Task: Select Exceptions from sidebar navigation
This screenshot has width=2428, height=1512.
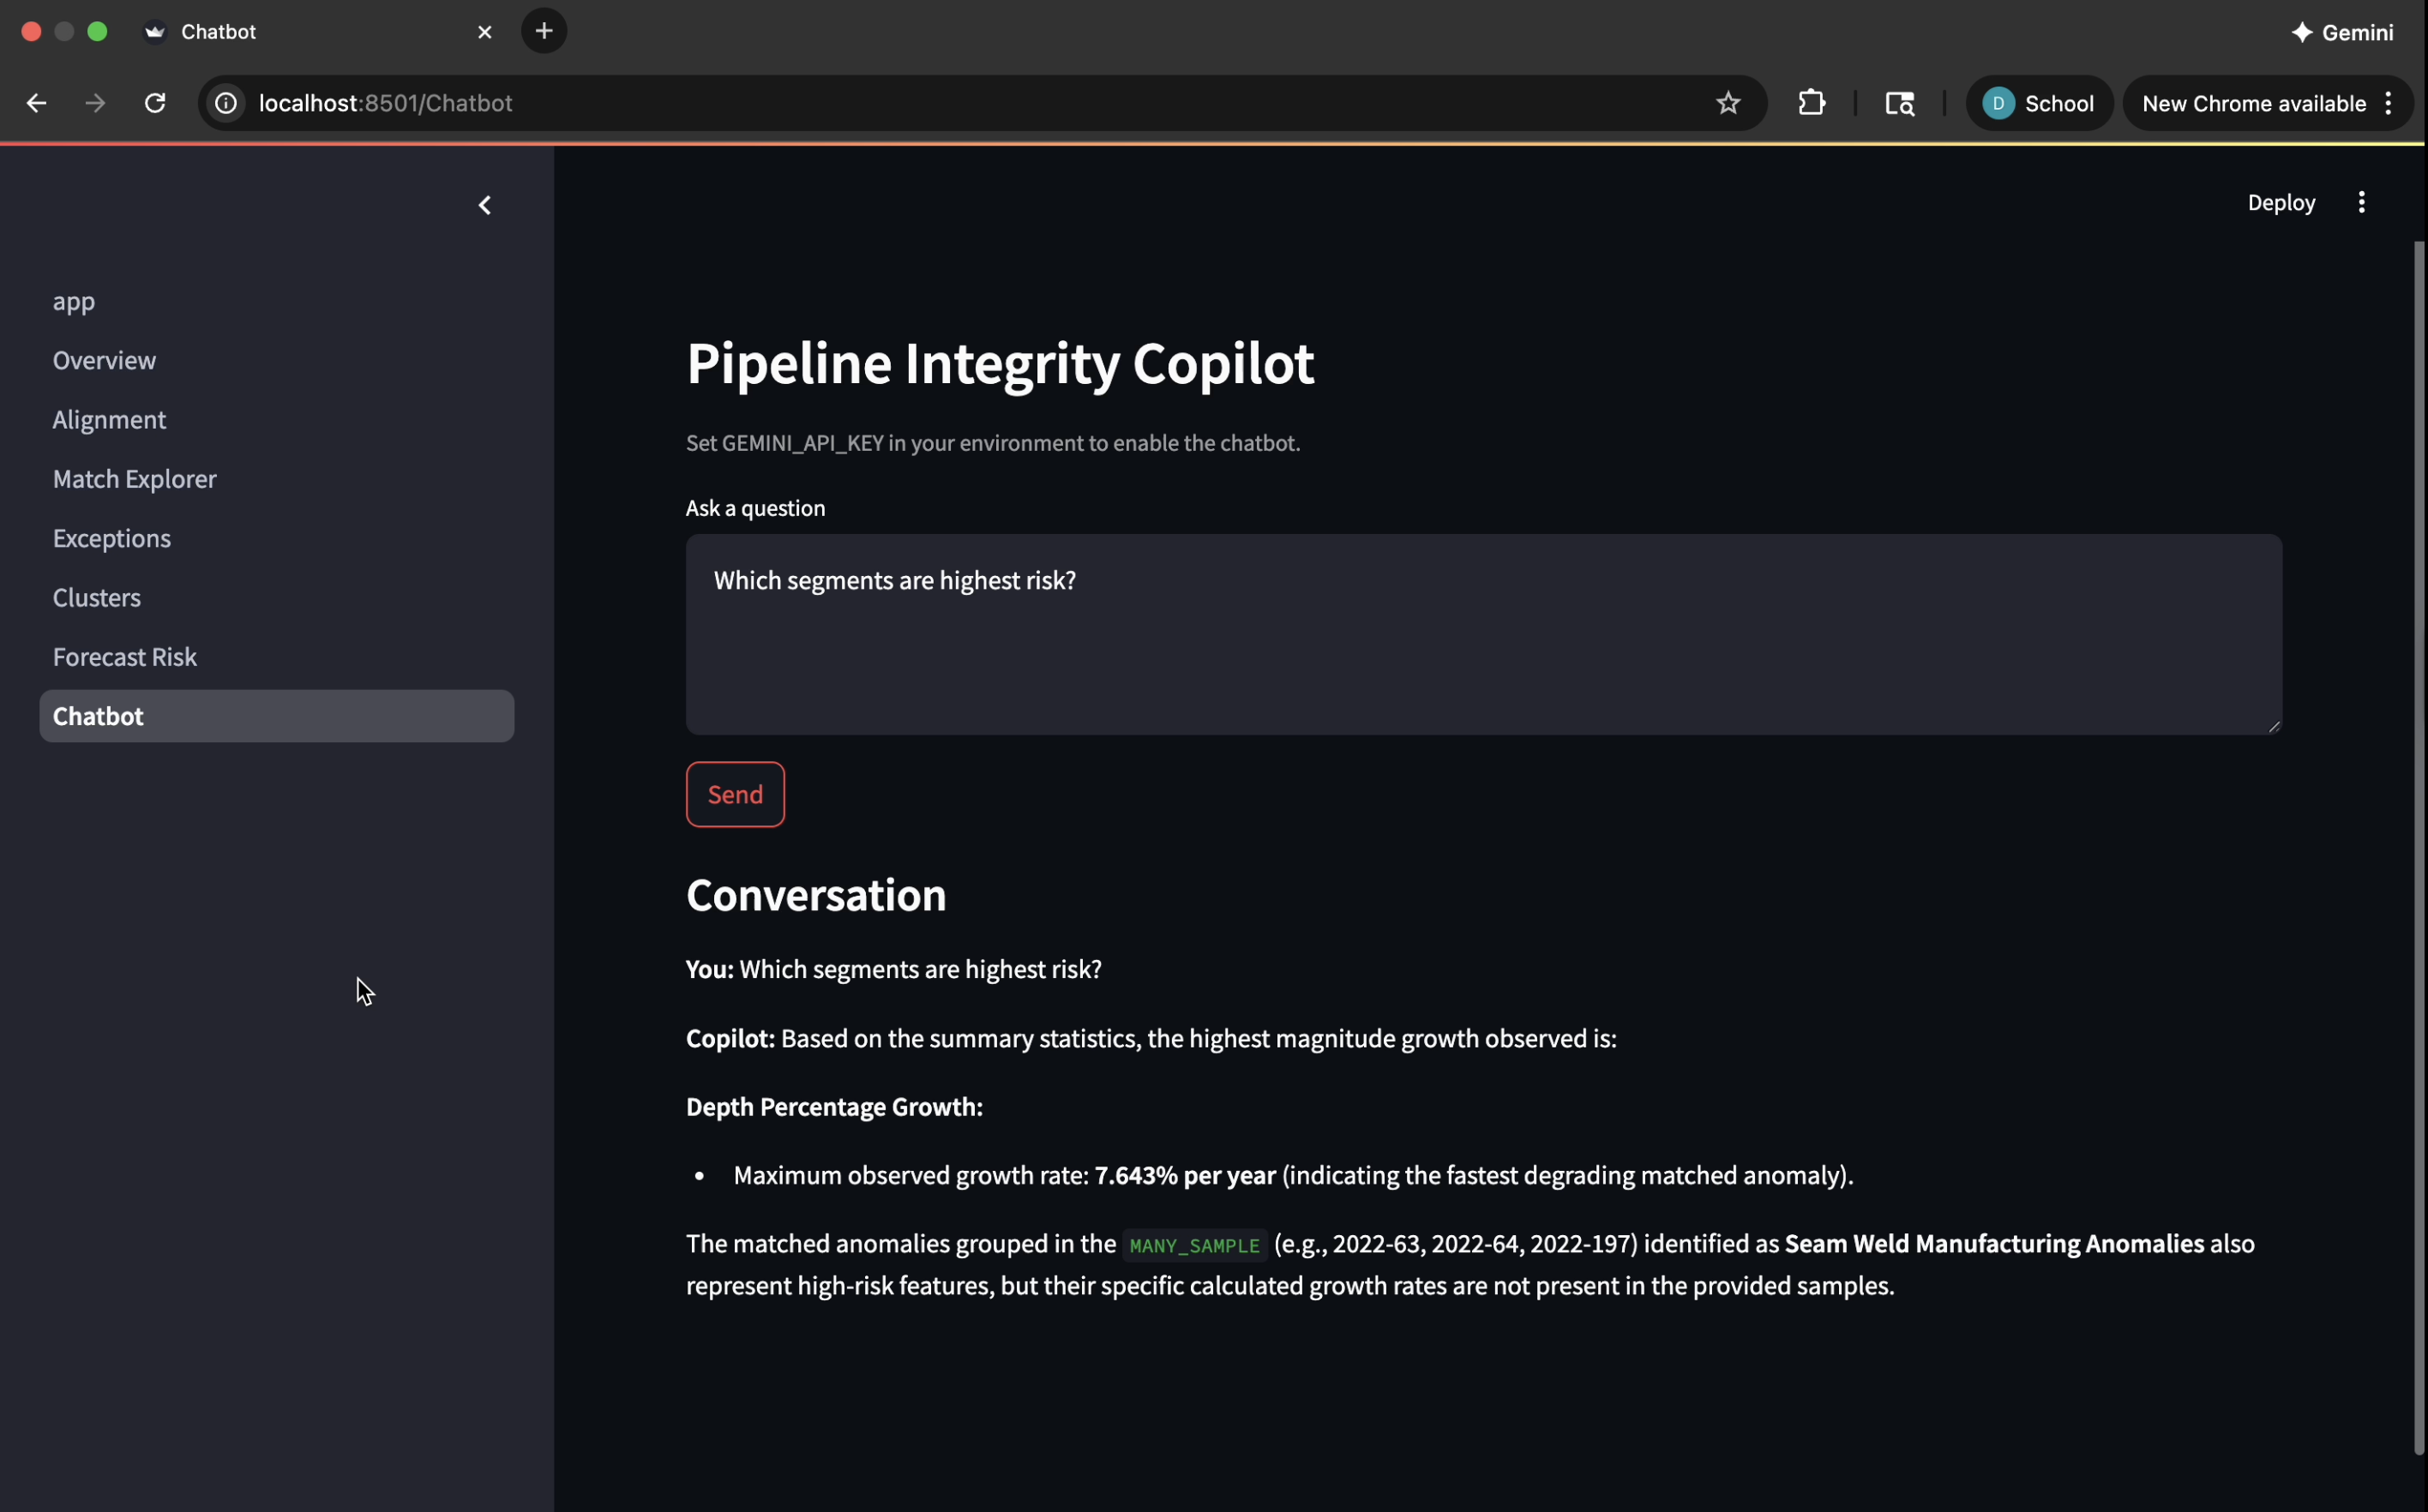Action: click(111, 538)
